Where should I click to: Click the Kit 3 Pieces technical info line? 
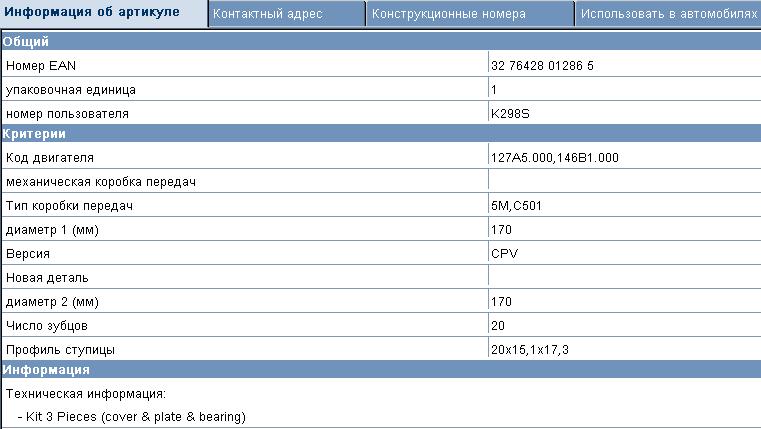click(x=131, y=416)
